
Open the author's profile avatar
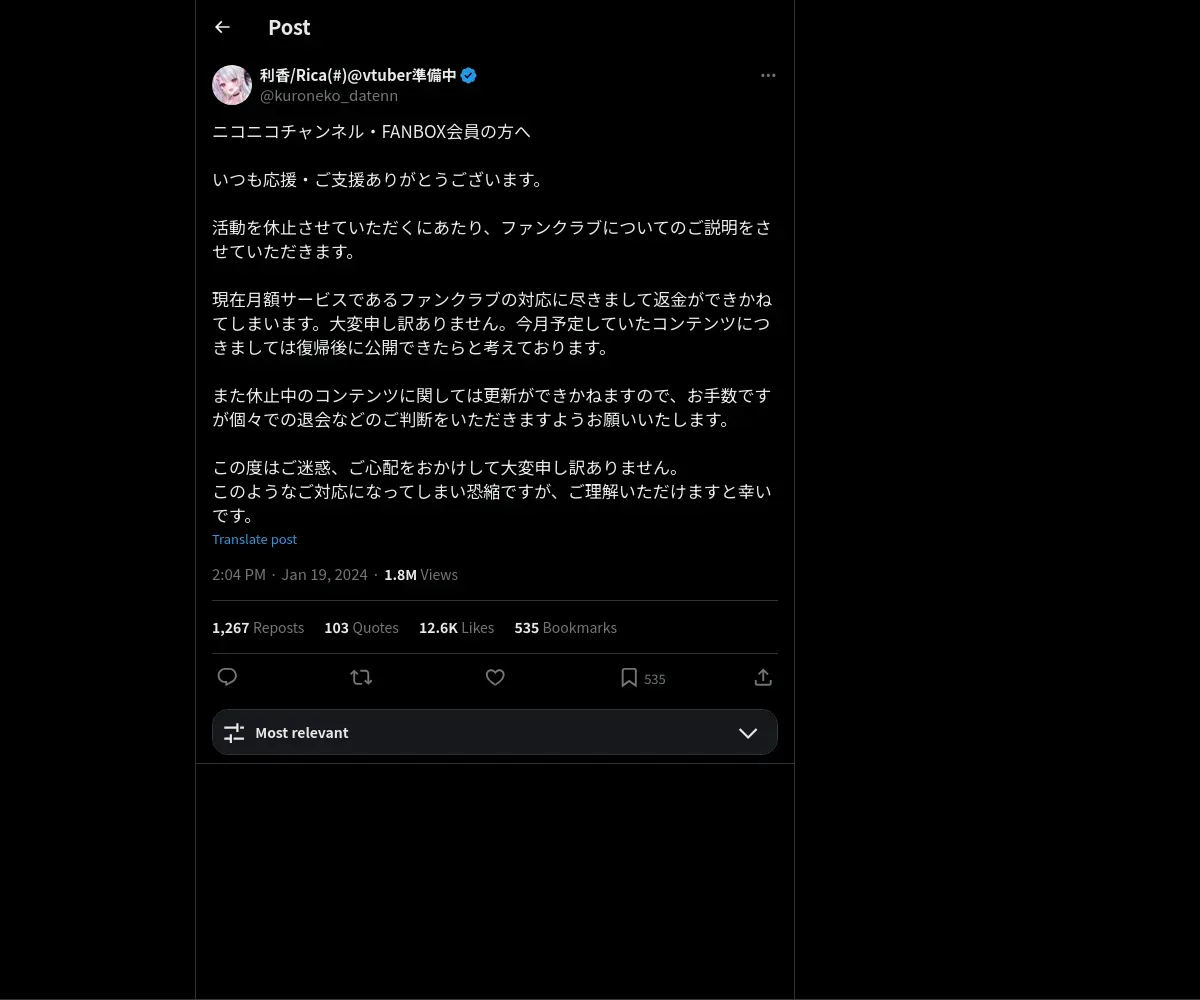click(232, 85)
